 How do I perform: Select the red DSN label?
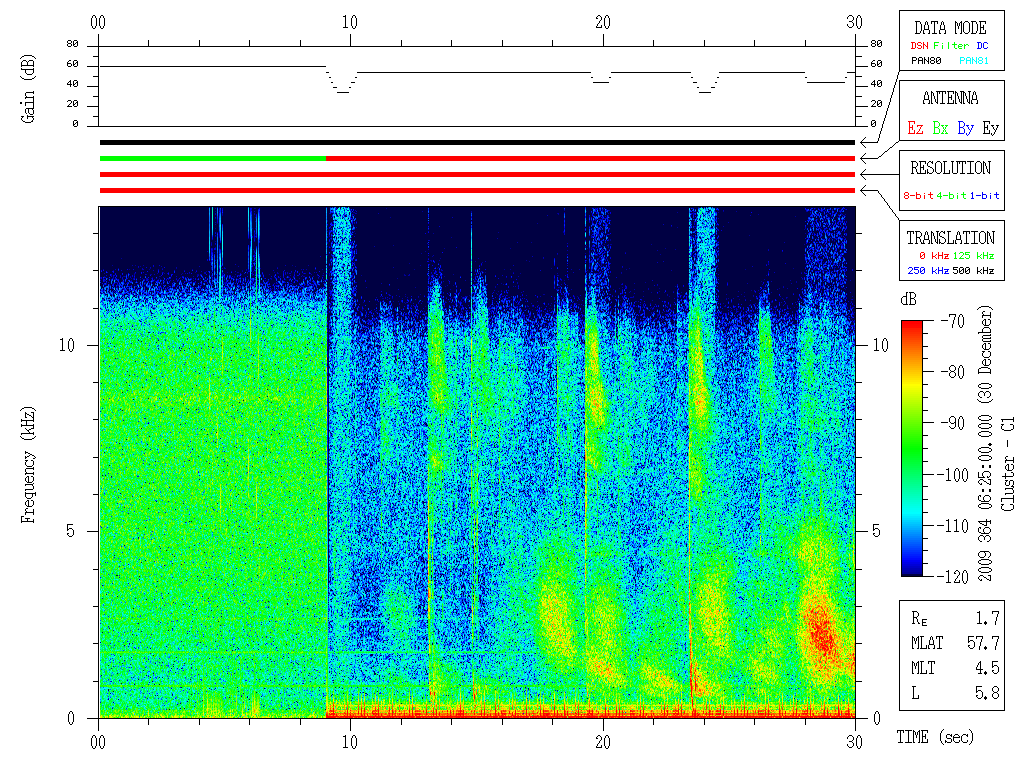pos(919,46)
